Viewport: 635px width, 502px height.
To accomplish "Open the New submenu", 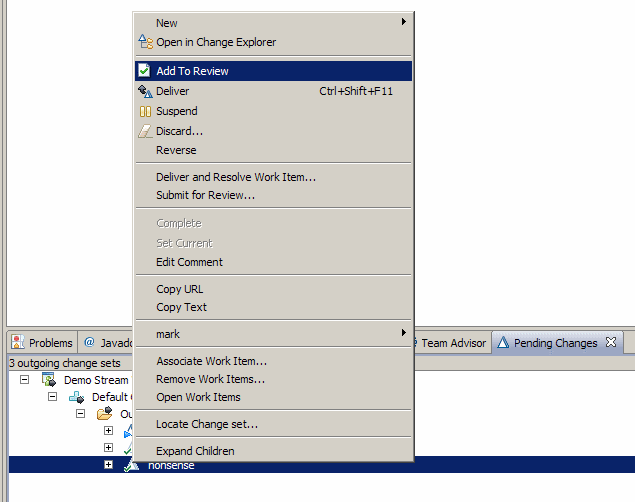I will click(x=273, y=23).
